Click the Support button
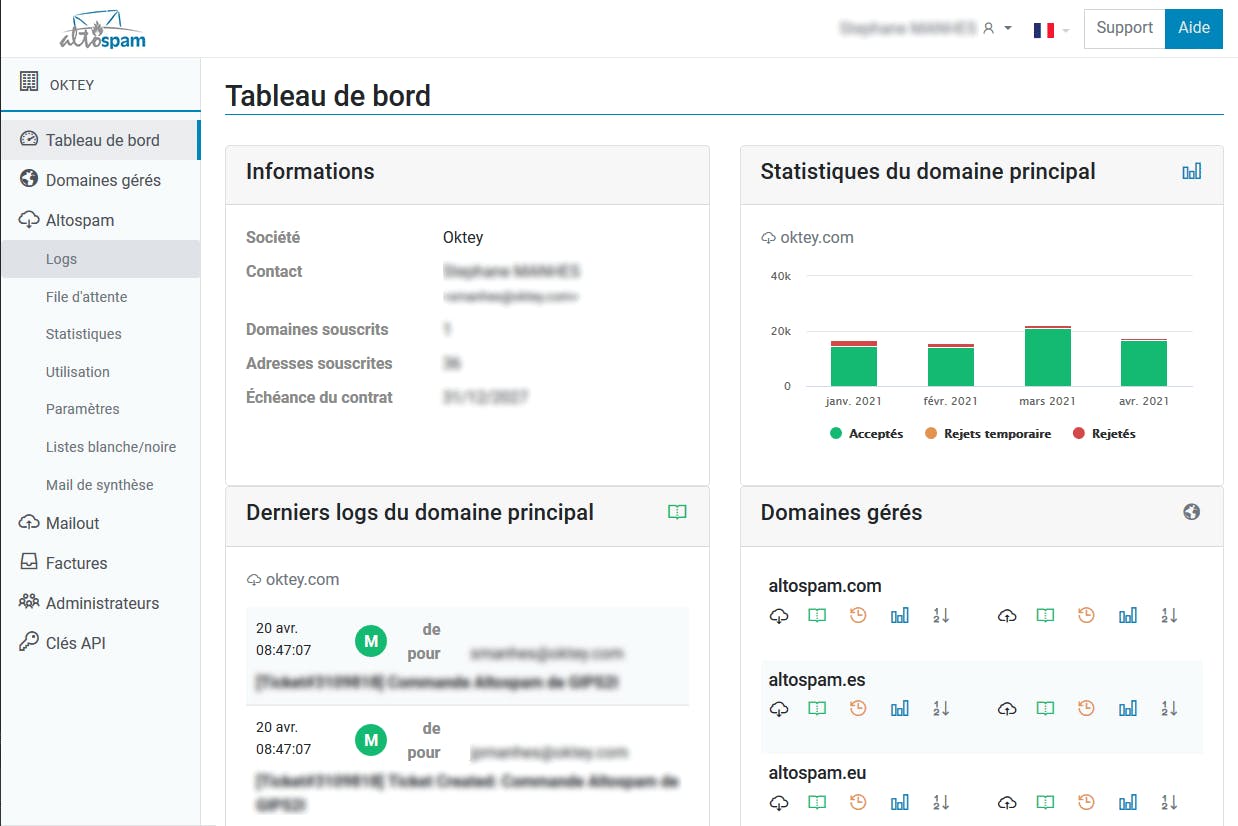The height and width of the screenshot is (826, 1238). pyautogui.click(x=1124, y=28)
